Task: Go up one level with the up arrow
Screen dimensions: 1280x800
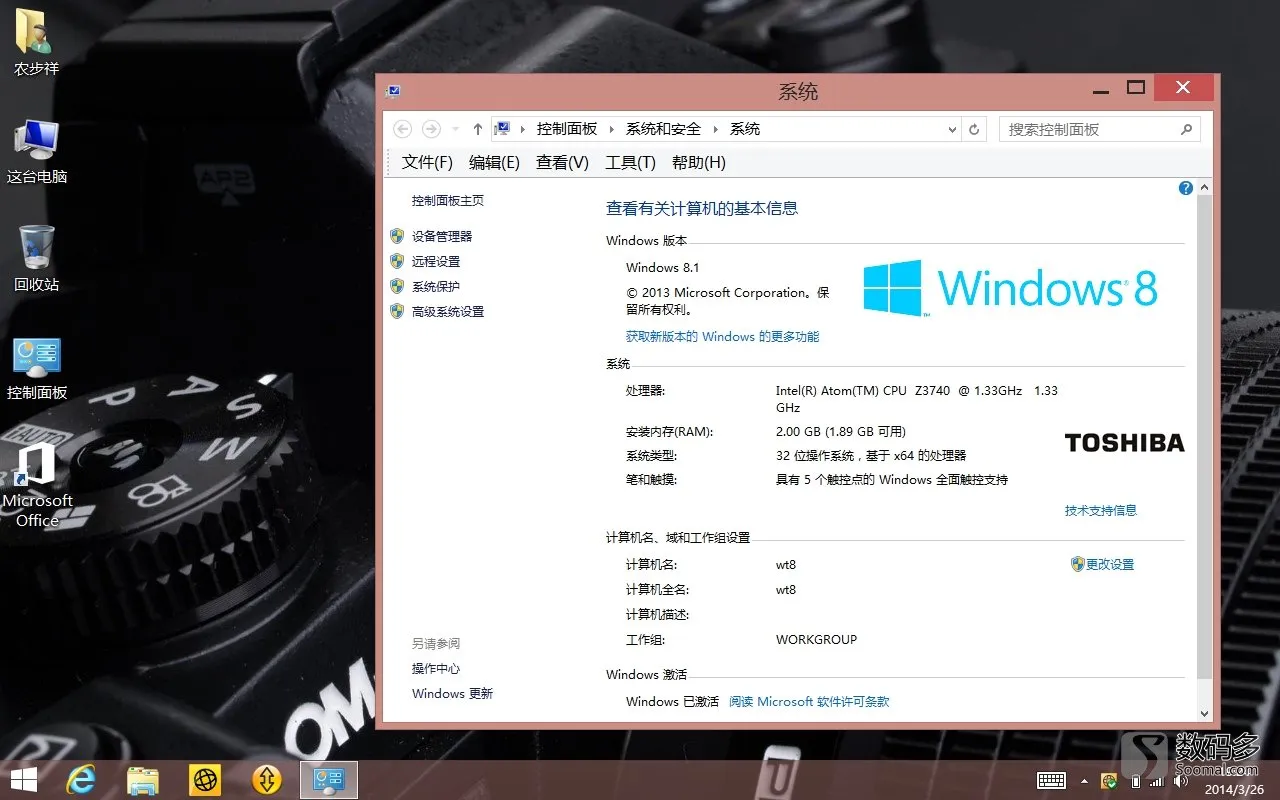Action: 478,129
